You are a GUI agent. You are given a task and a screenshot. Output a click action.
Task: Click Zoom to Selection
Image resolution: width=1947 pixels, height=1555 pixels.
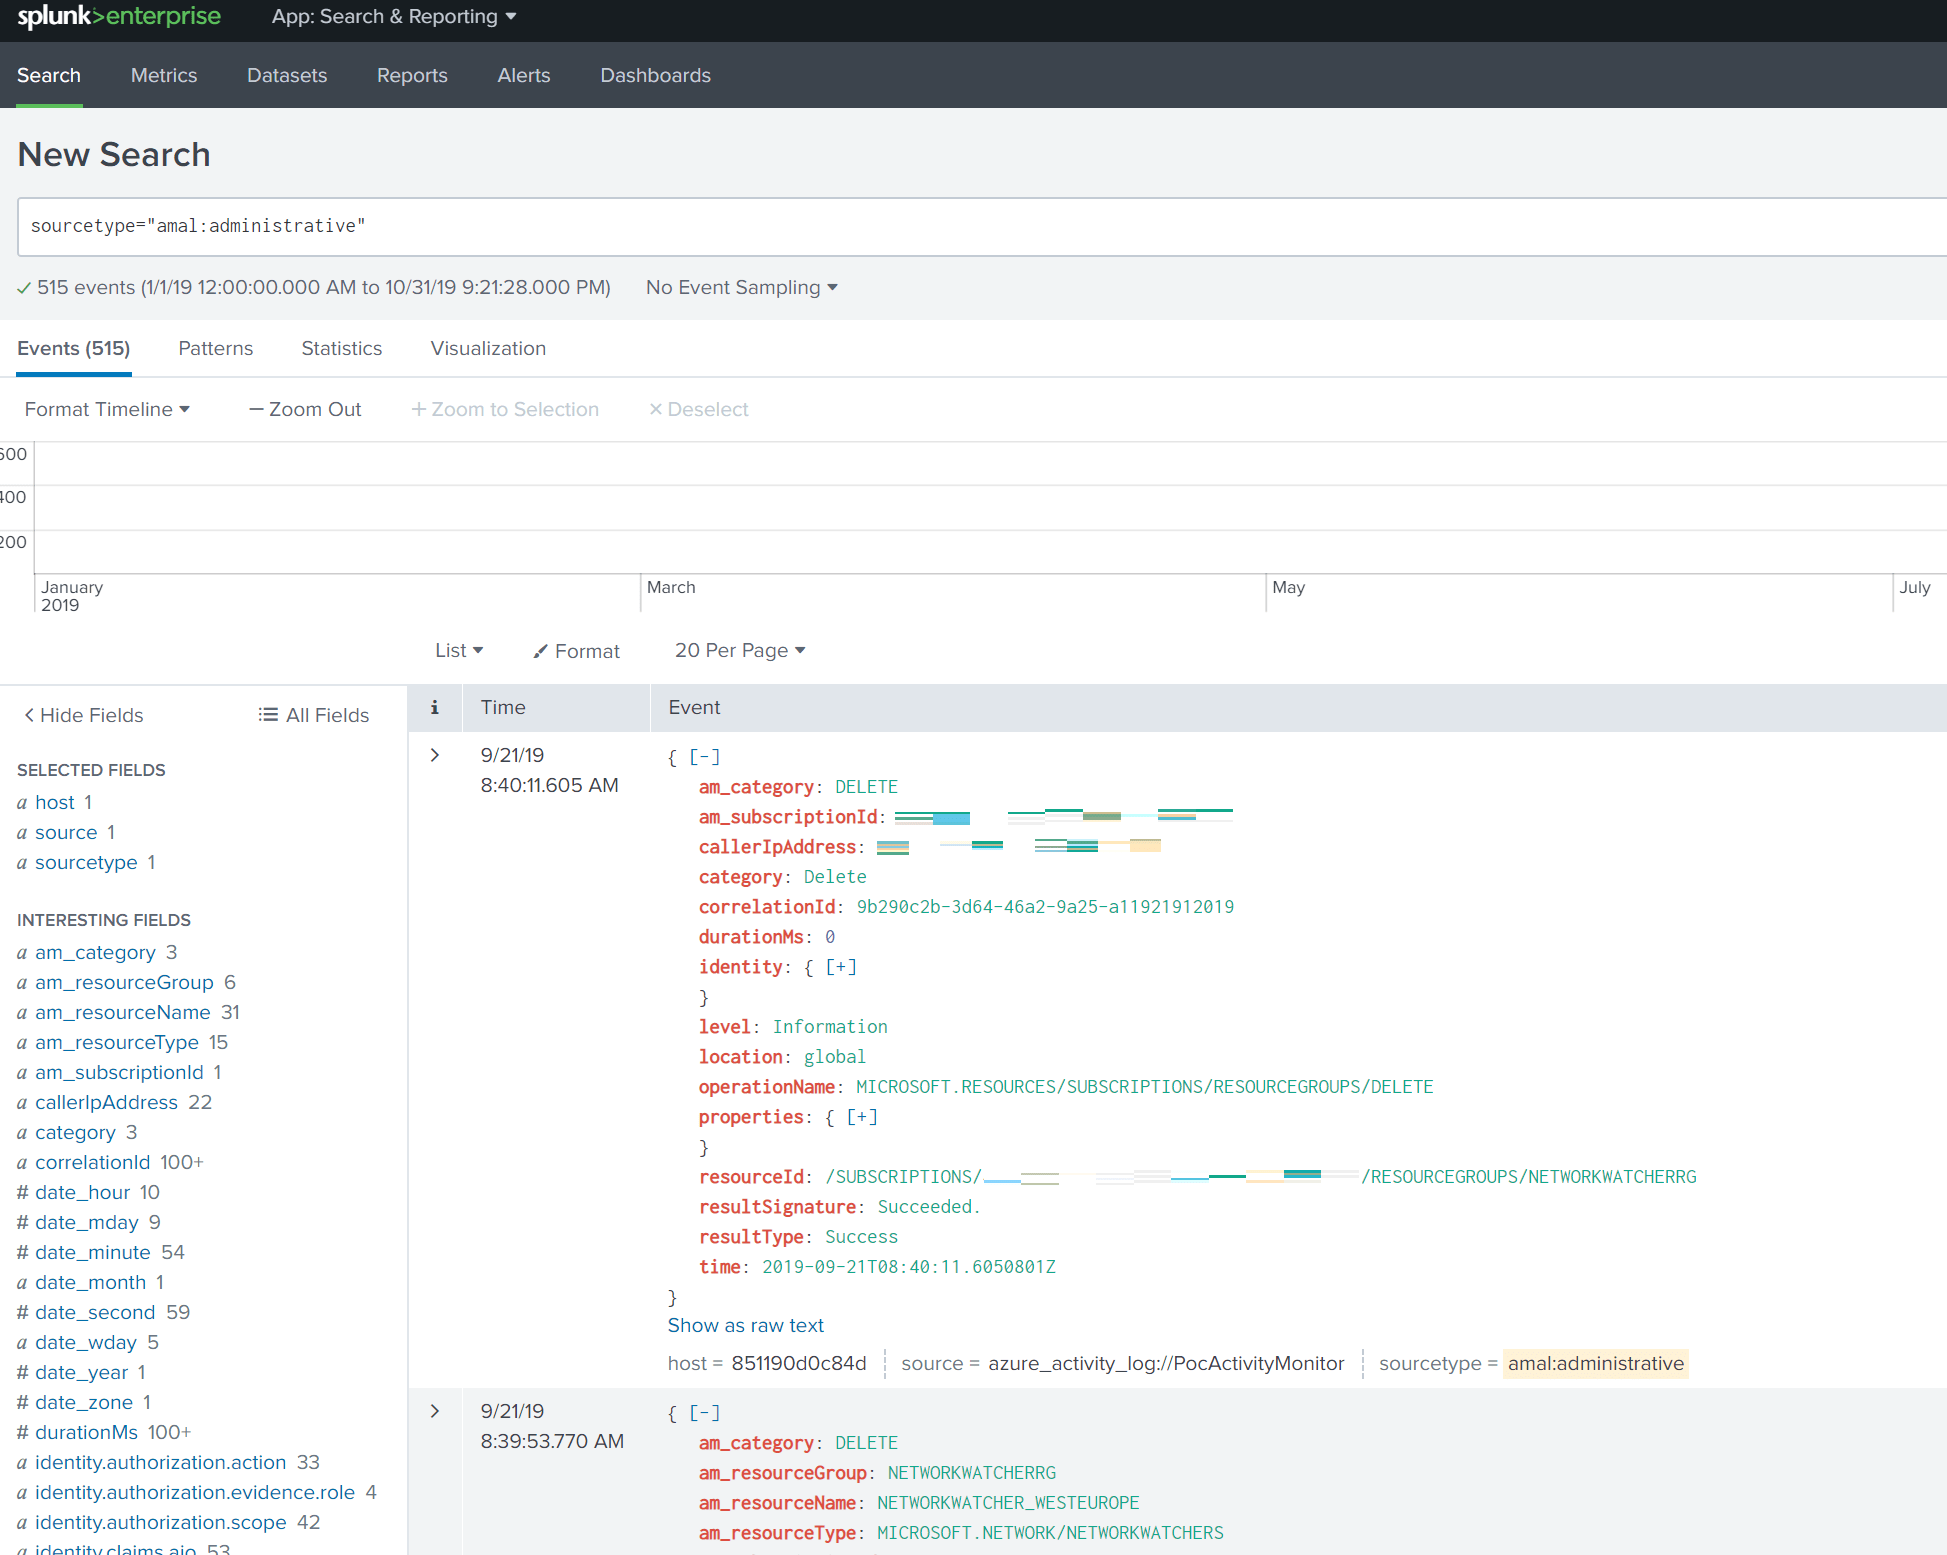point(505,409)
